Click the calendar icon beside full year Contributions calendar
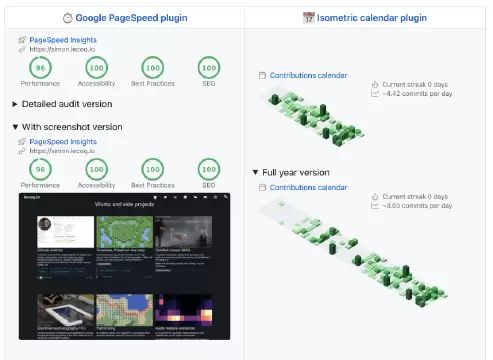 pyautogui.click(x=262, y=187)
